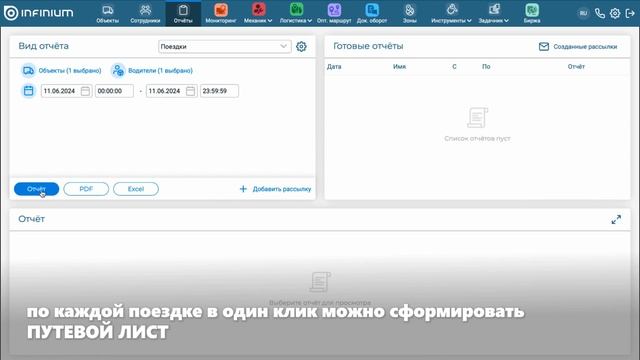Click the Отчёт column header in ready reports
The image size is (640, 360).
coord(576,67)
